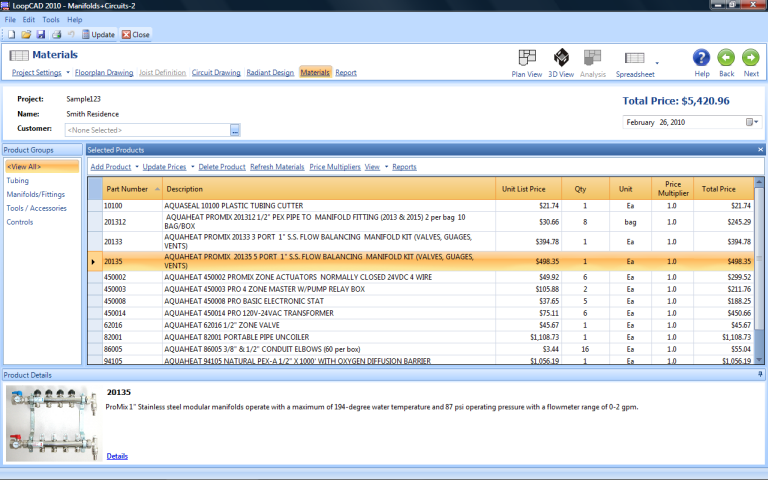Click the table vertical scrollbar
Image resolution: width=768 pixels, height=480 pixels.
click(759, 270)
